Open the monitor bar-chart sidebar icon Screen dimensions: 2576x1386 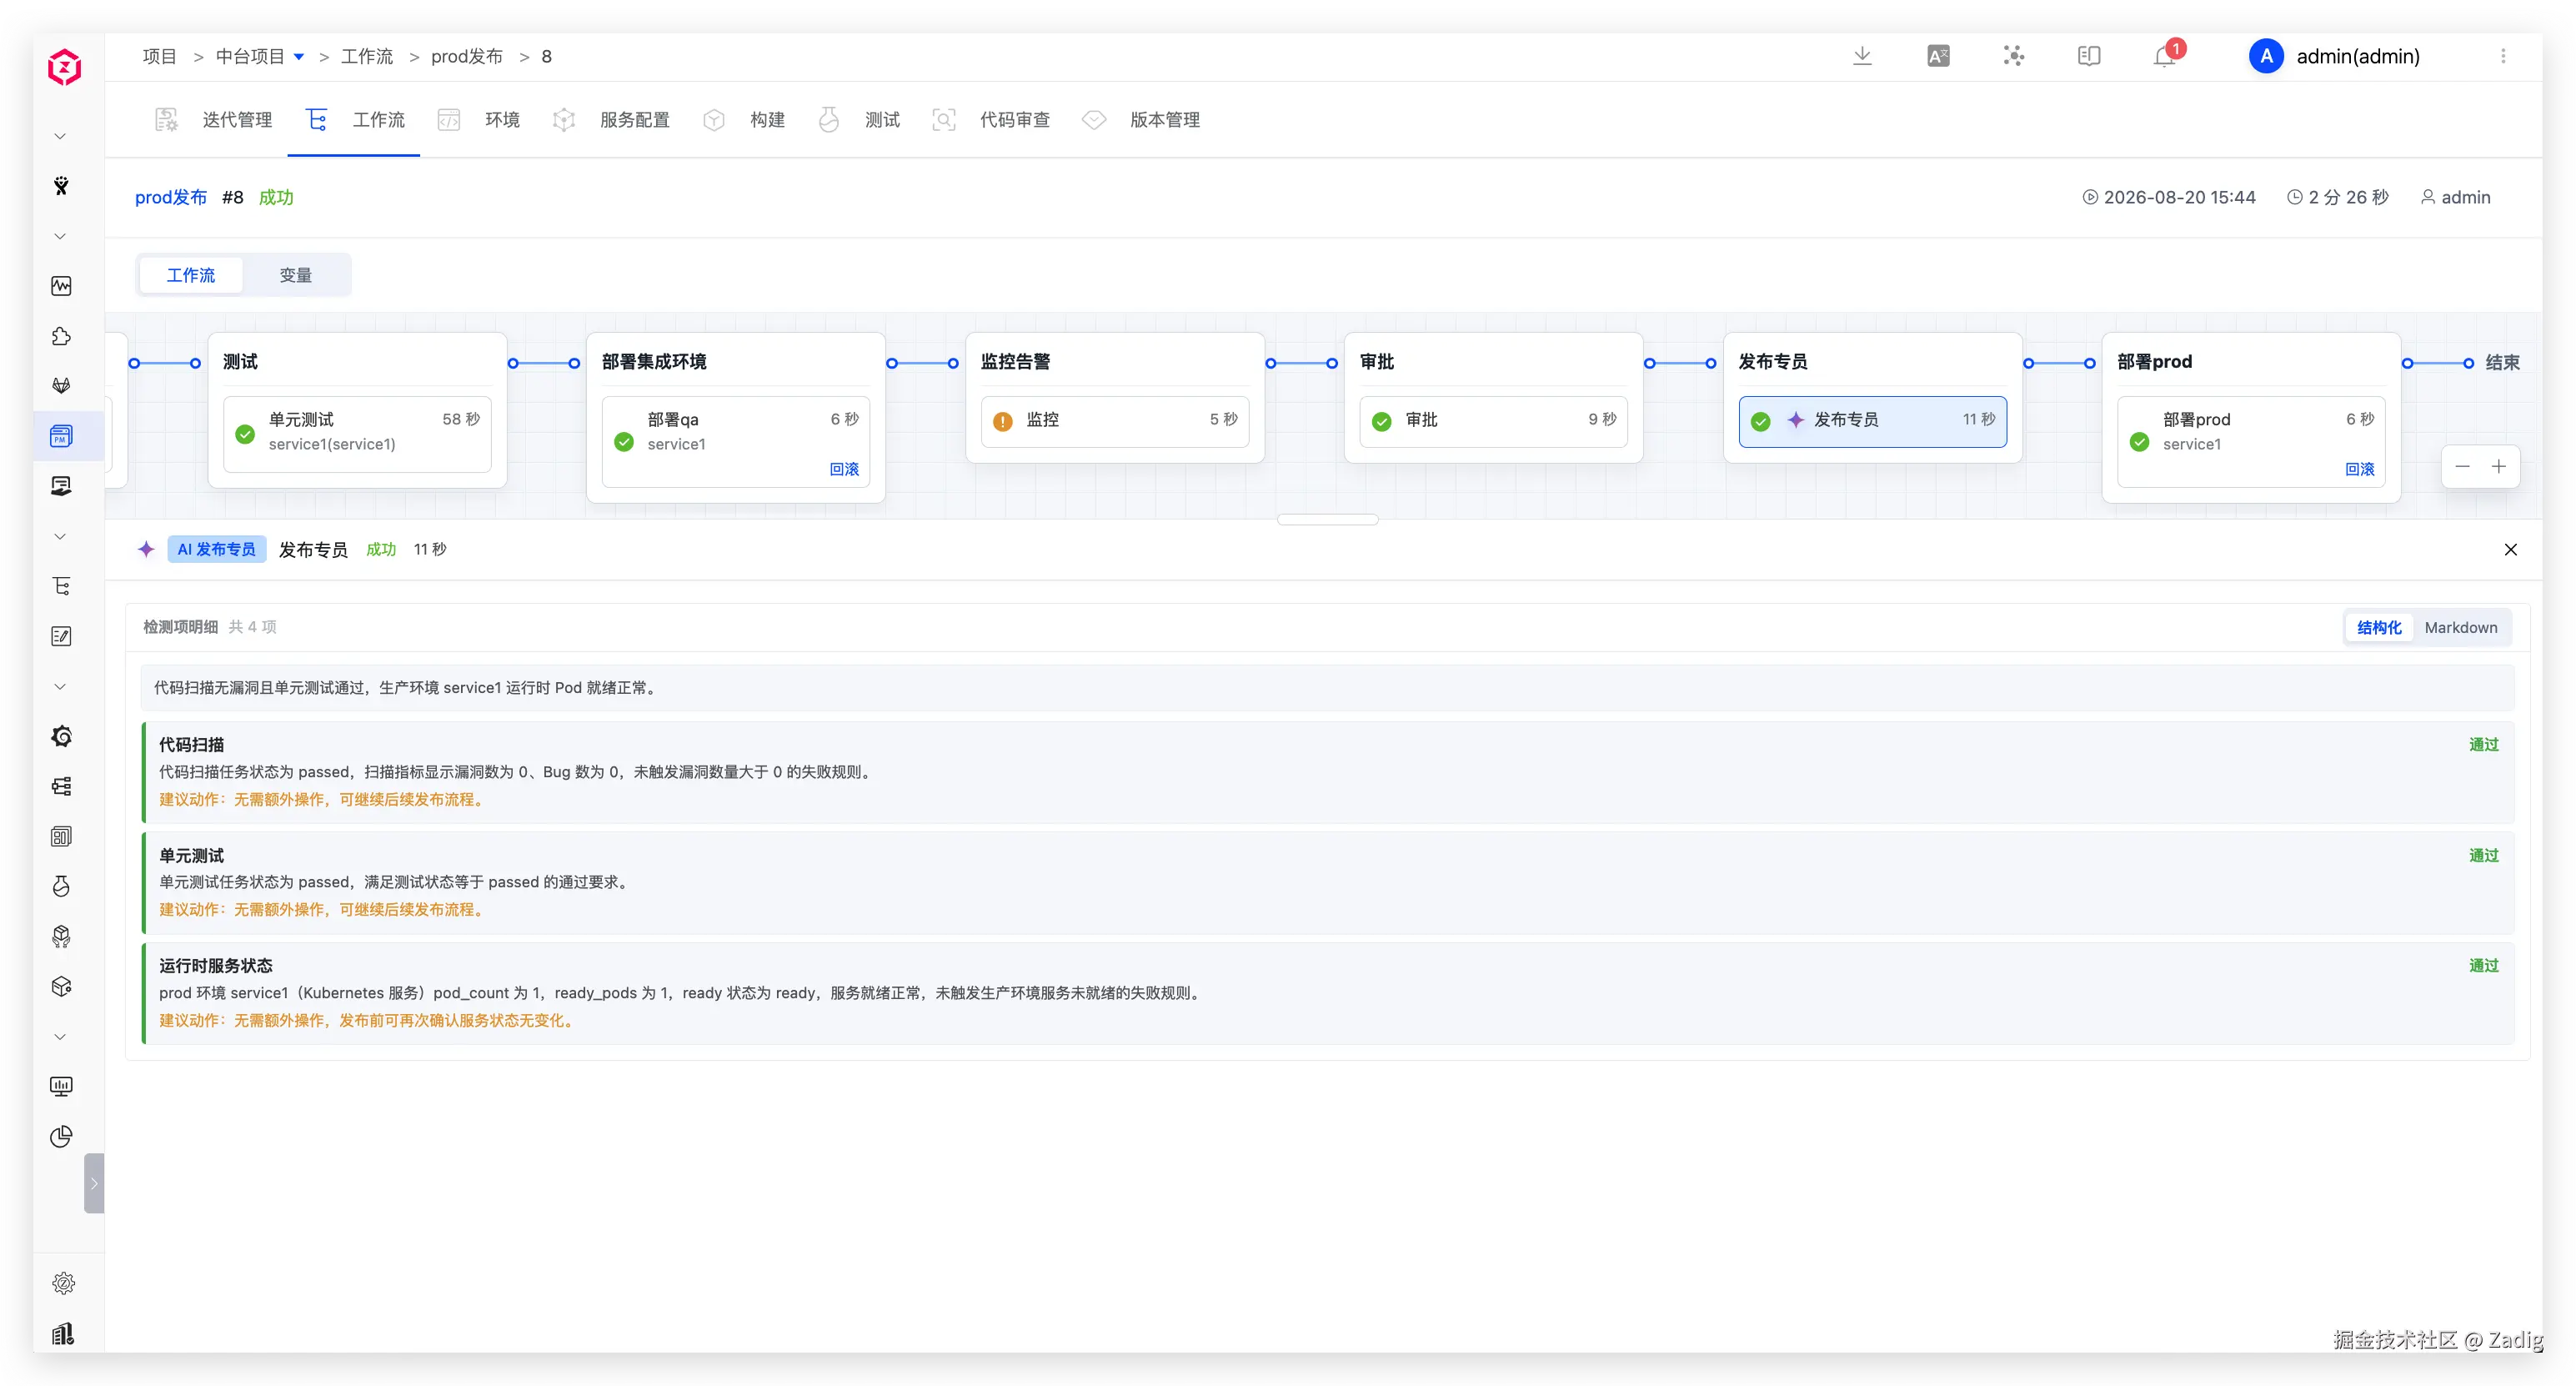tap(61, 1086)
